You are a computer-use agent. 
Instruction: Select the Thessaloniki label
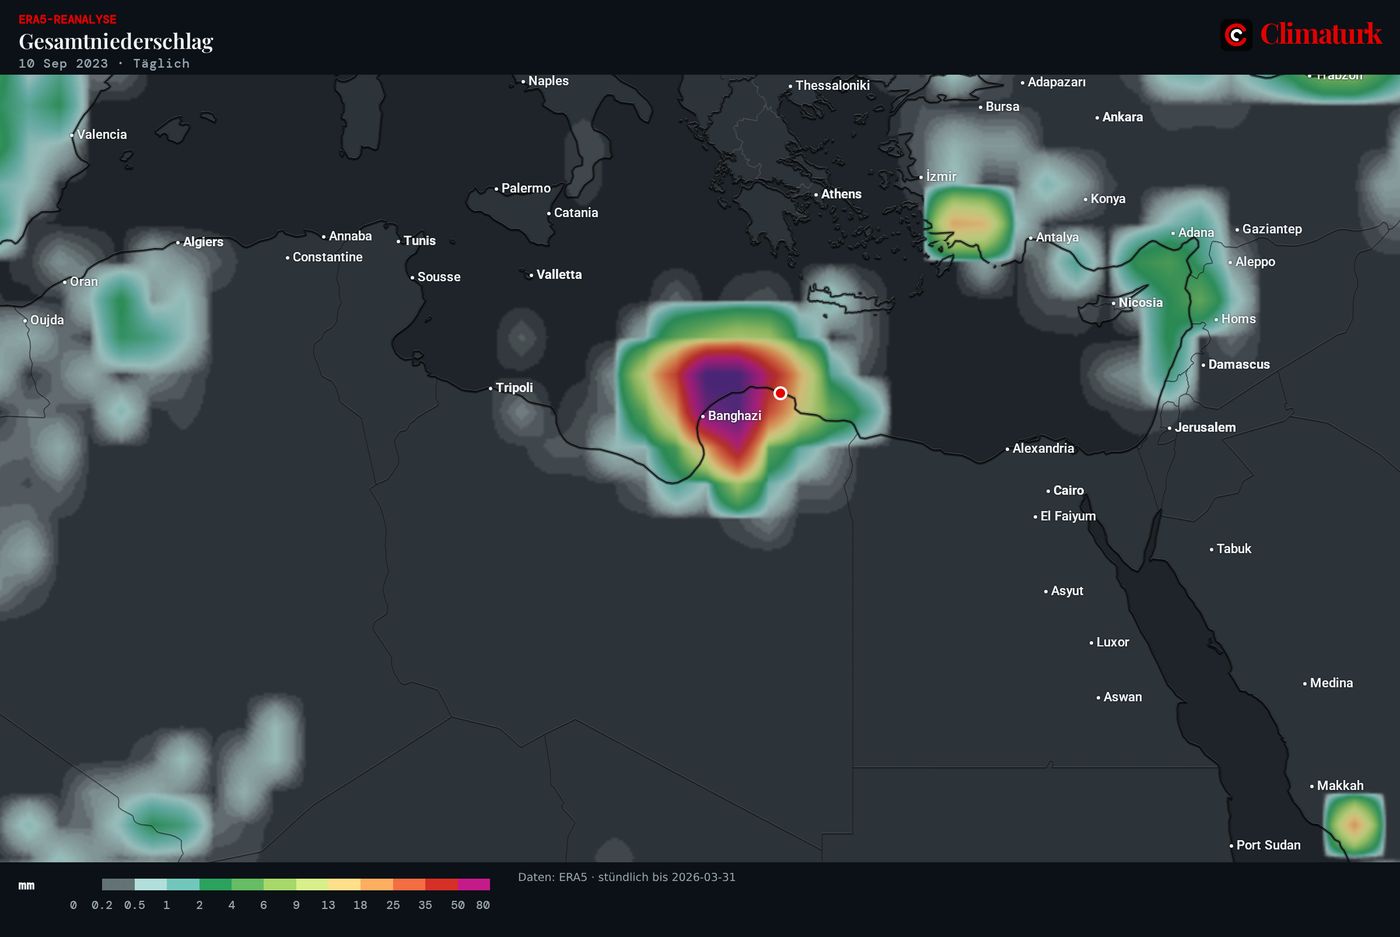(x=832, y=86)
